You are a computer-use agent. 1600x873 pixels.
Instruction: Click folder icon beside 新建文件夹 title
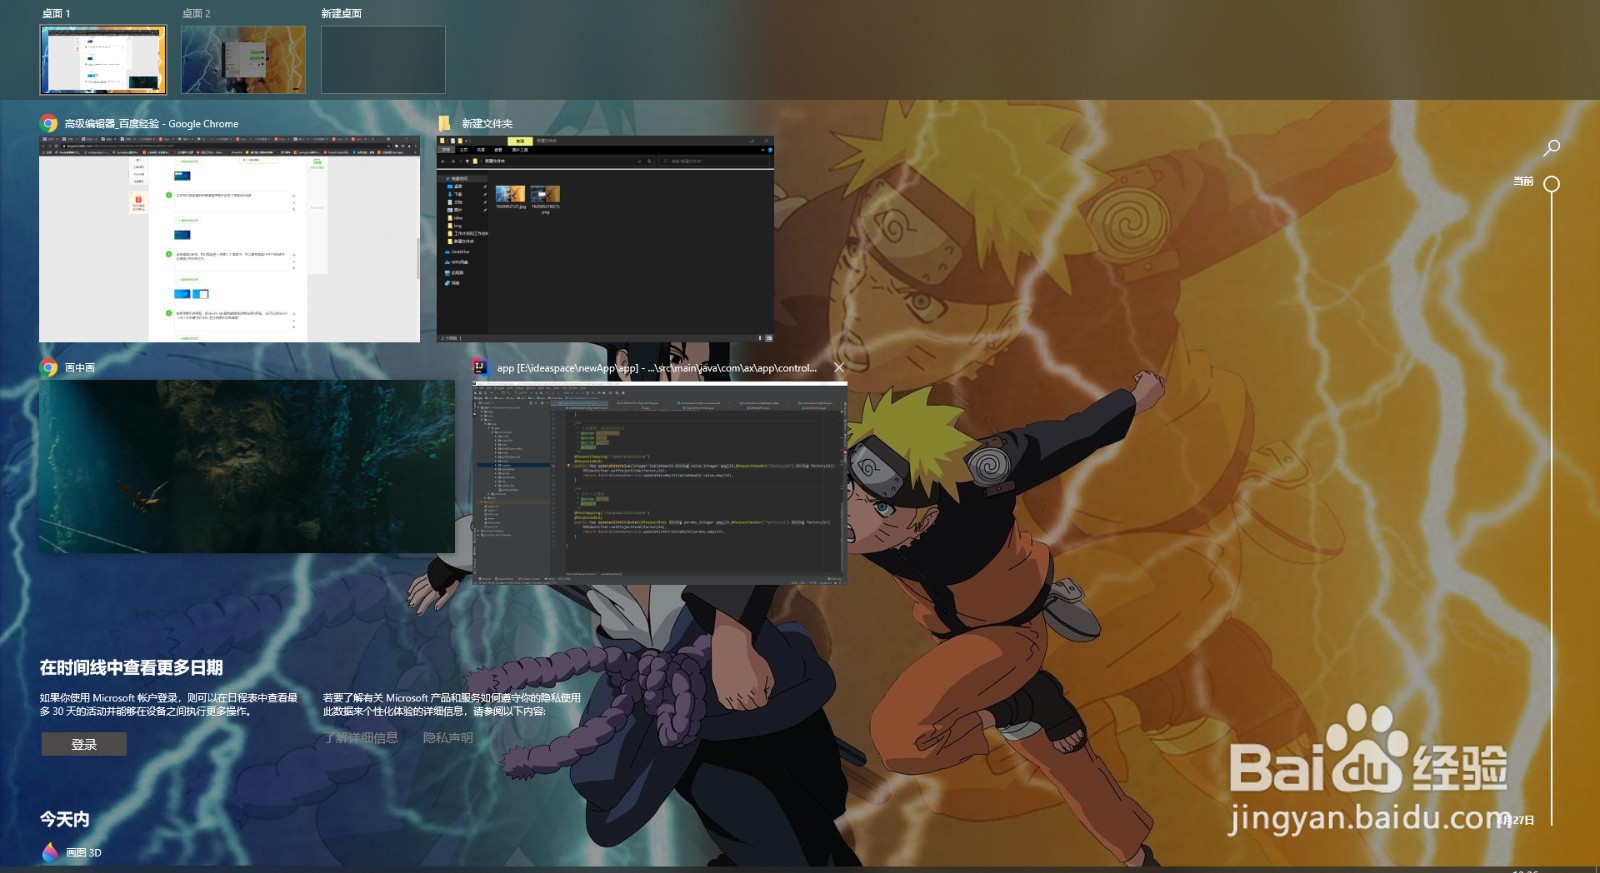pyautogui.click(x=445, y=123)
